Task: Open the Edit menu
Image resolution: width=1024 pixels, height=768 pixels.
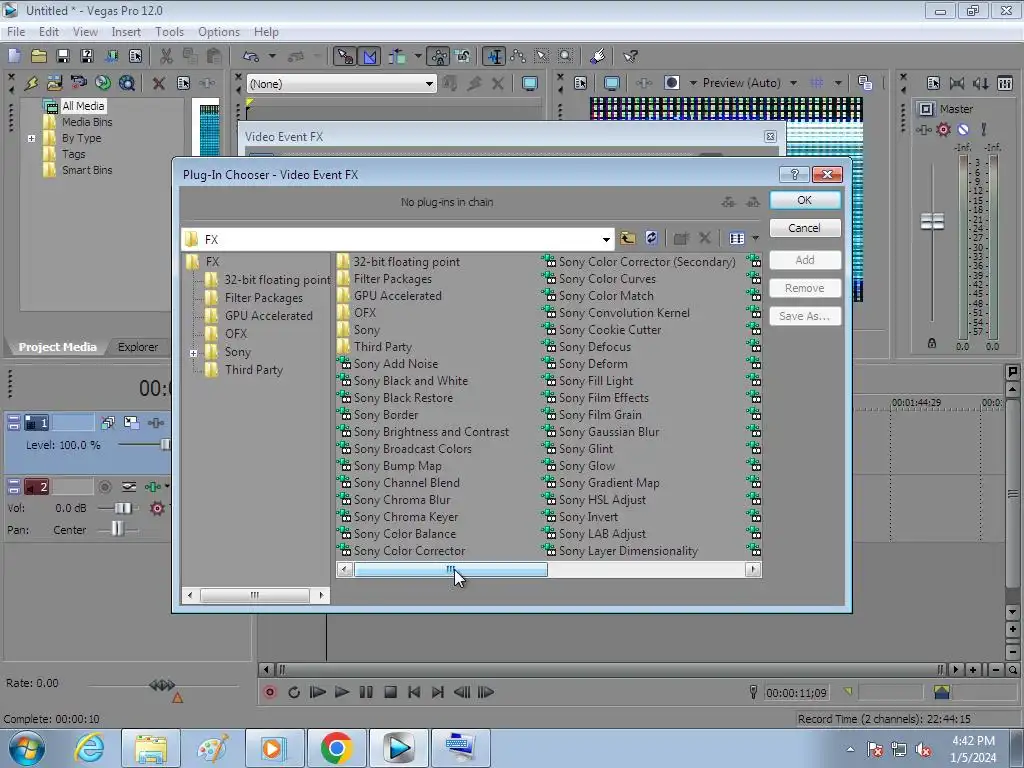Action: pyautogui.click(x=48, y=31)
